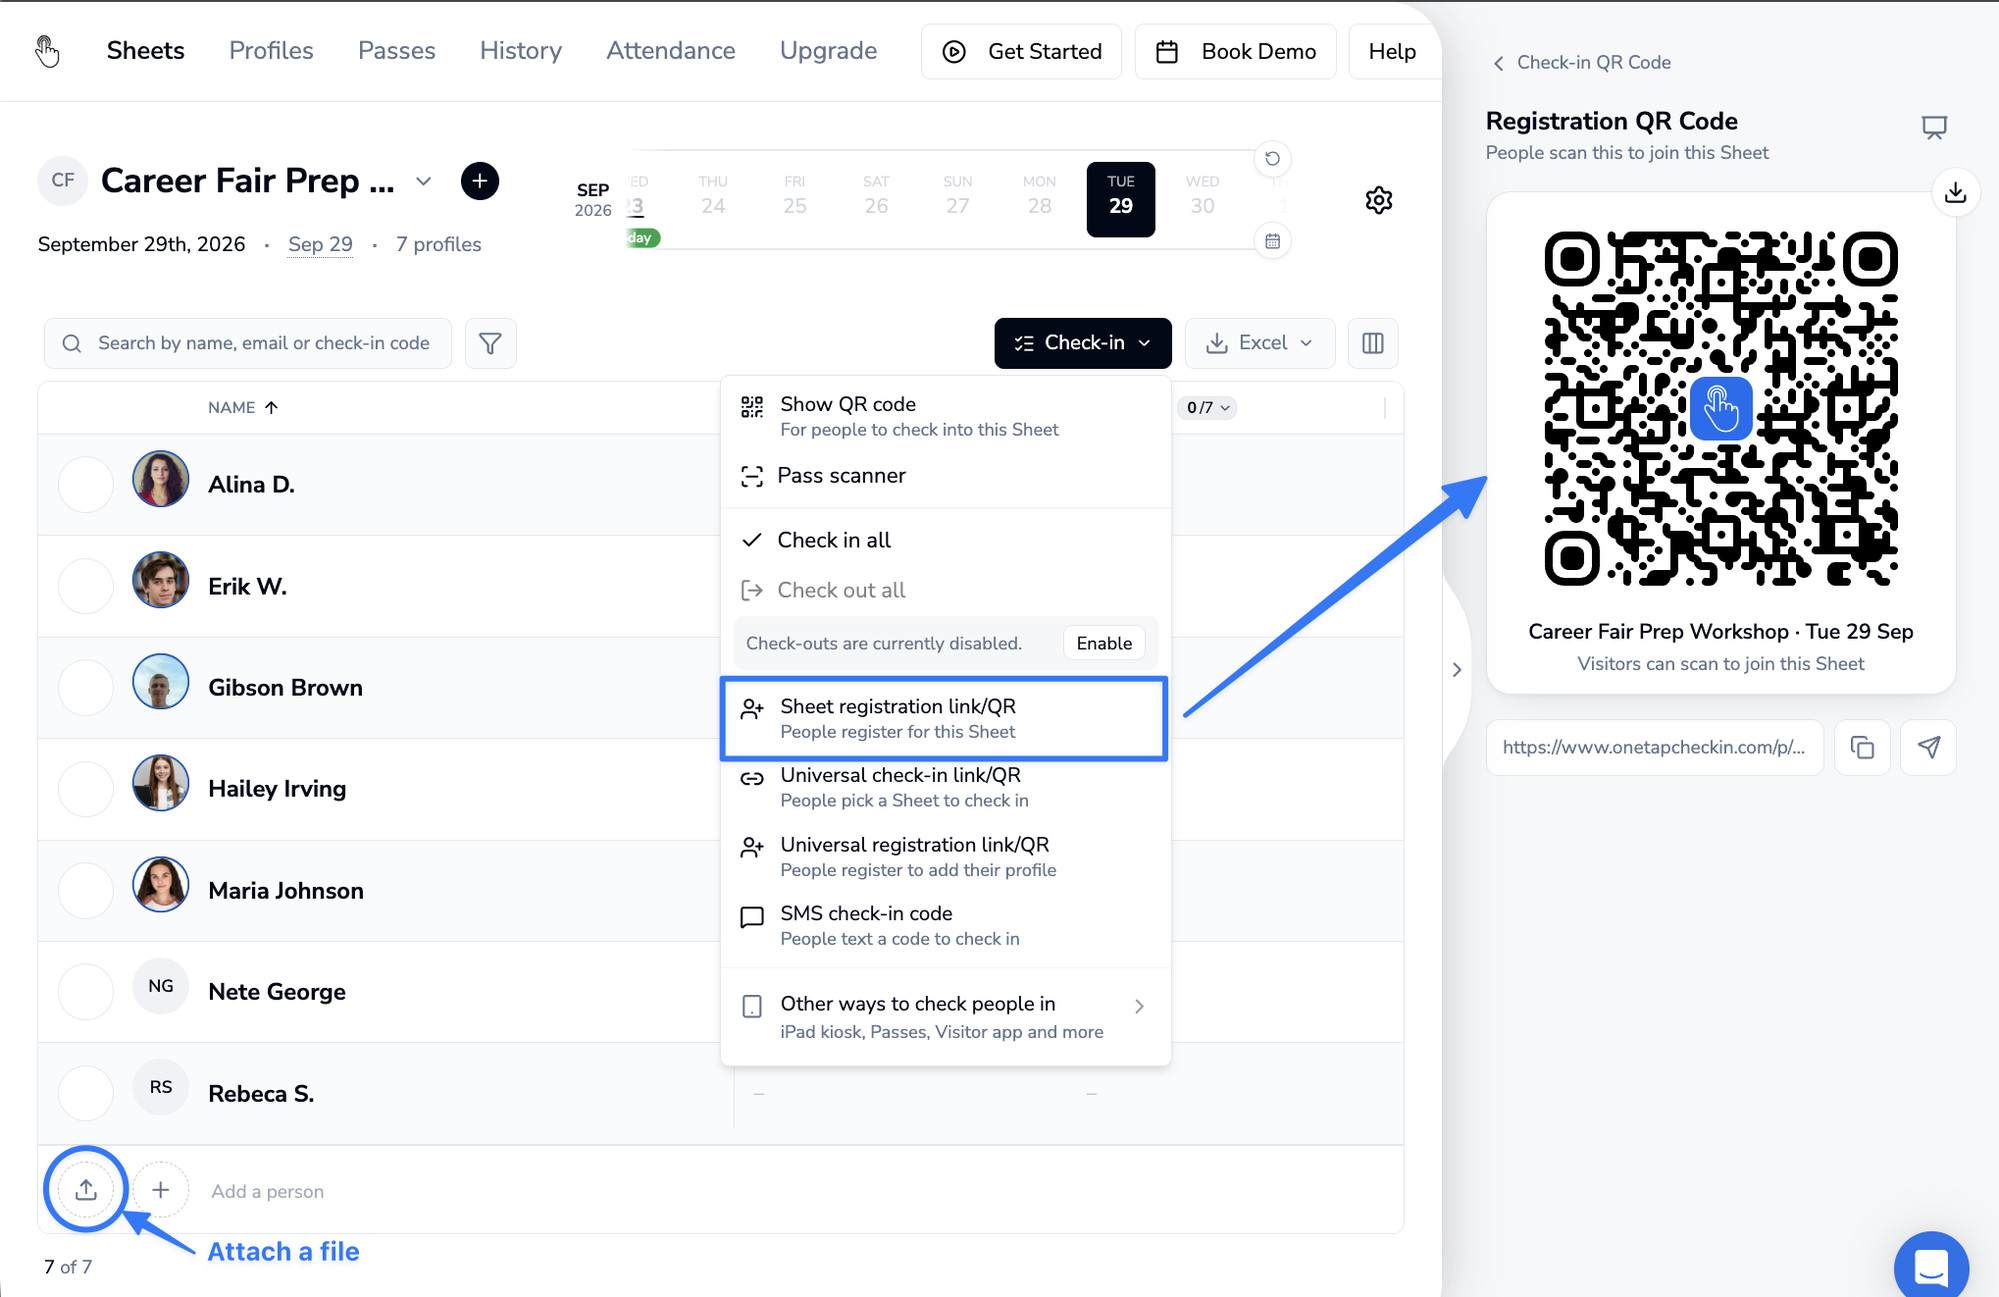This screenshot has height=1297, width=1999.
Task: Click the upload file icon
Action: (86, 1190)
